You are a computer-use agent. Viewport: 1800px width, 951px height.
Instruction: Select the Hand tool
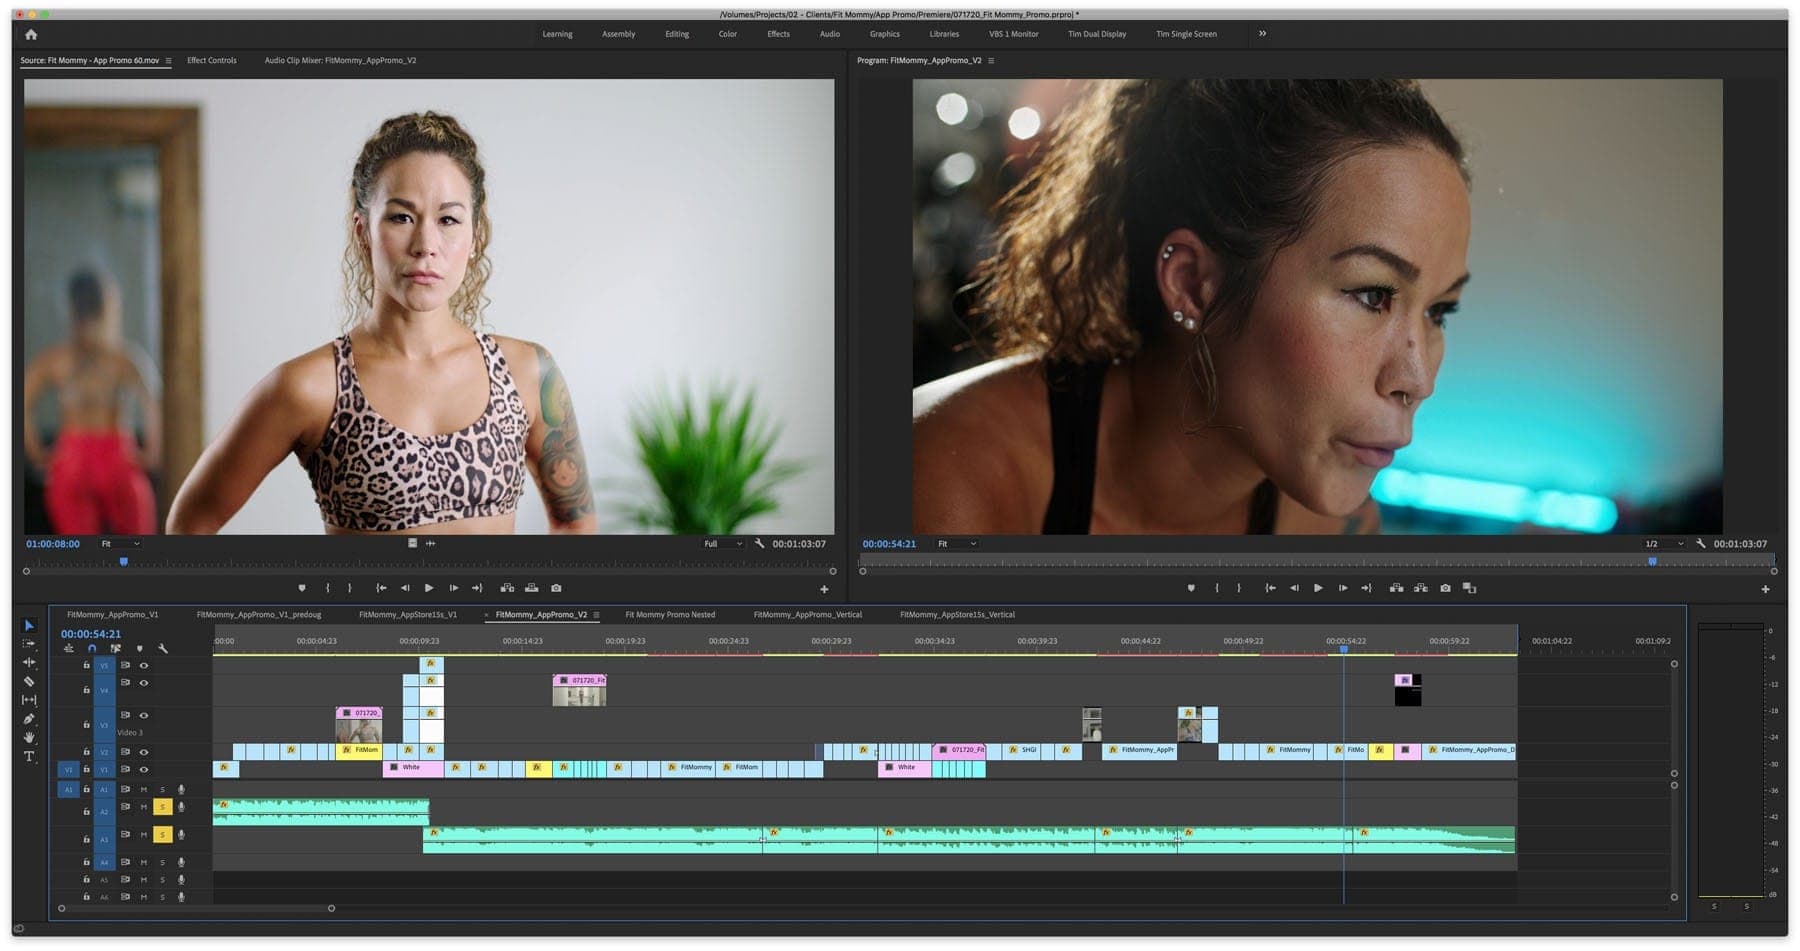pos(29,737)
